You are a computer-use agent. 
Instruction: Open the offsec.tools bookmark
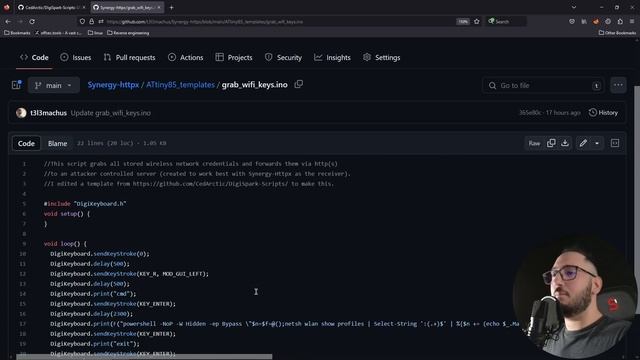pyautogui.click(x=59, y=33)
